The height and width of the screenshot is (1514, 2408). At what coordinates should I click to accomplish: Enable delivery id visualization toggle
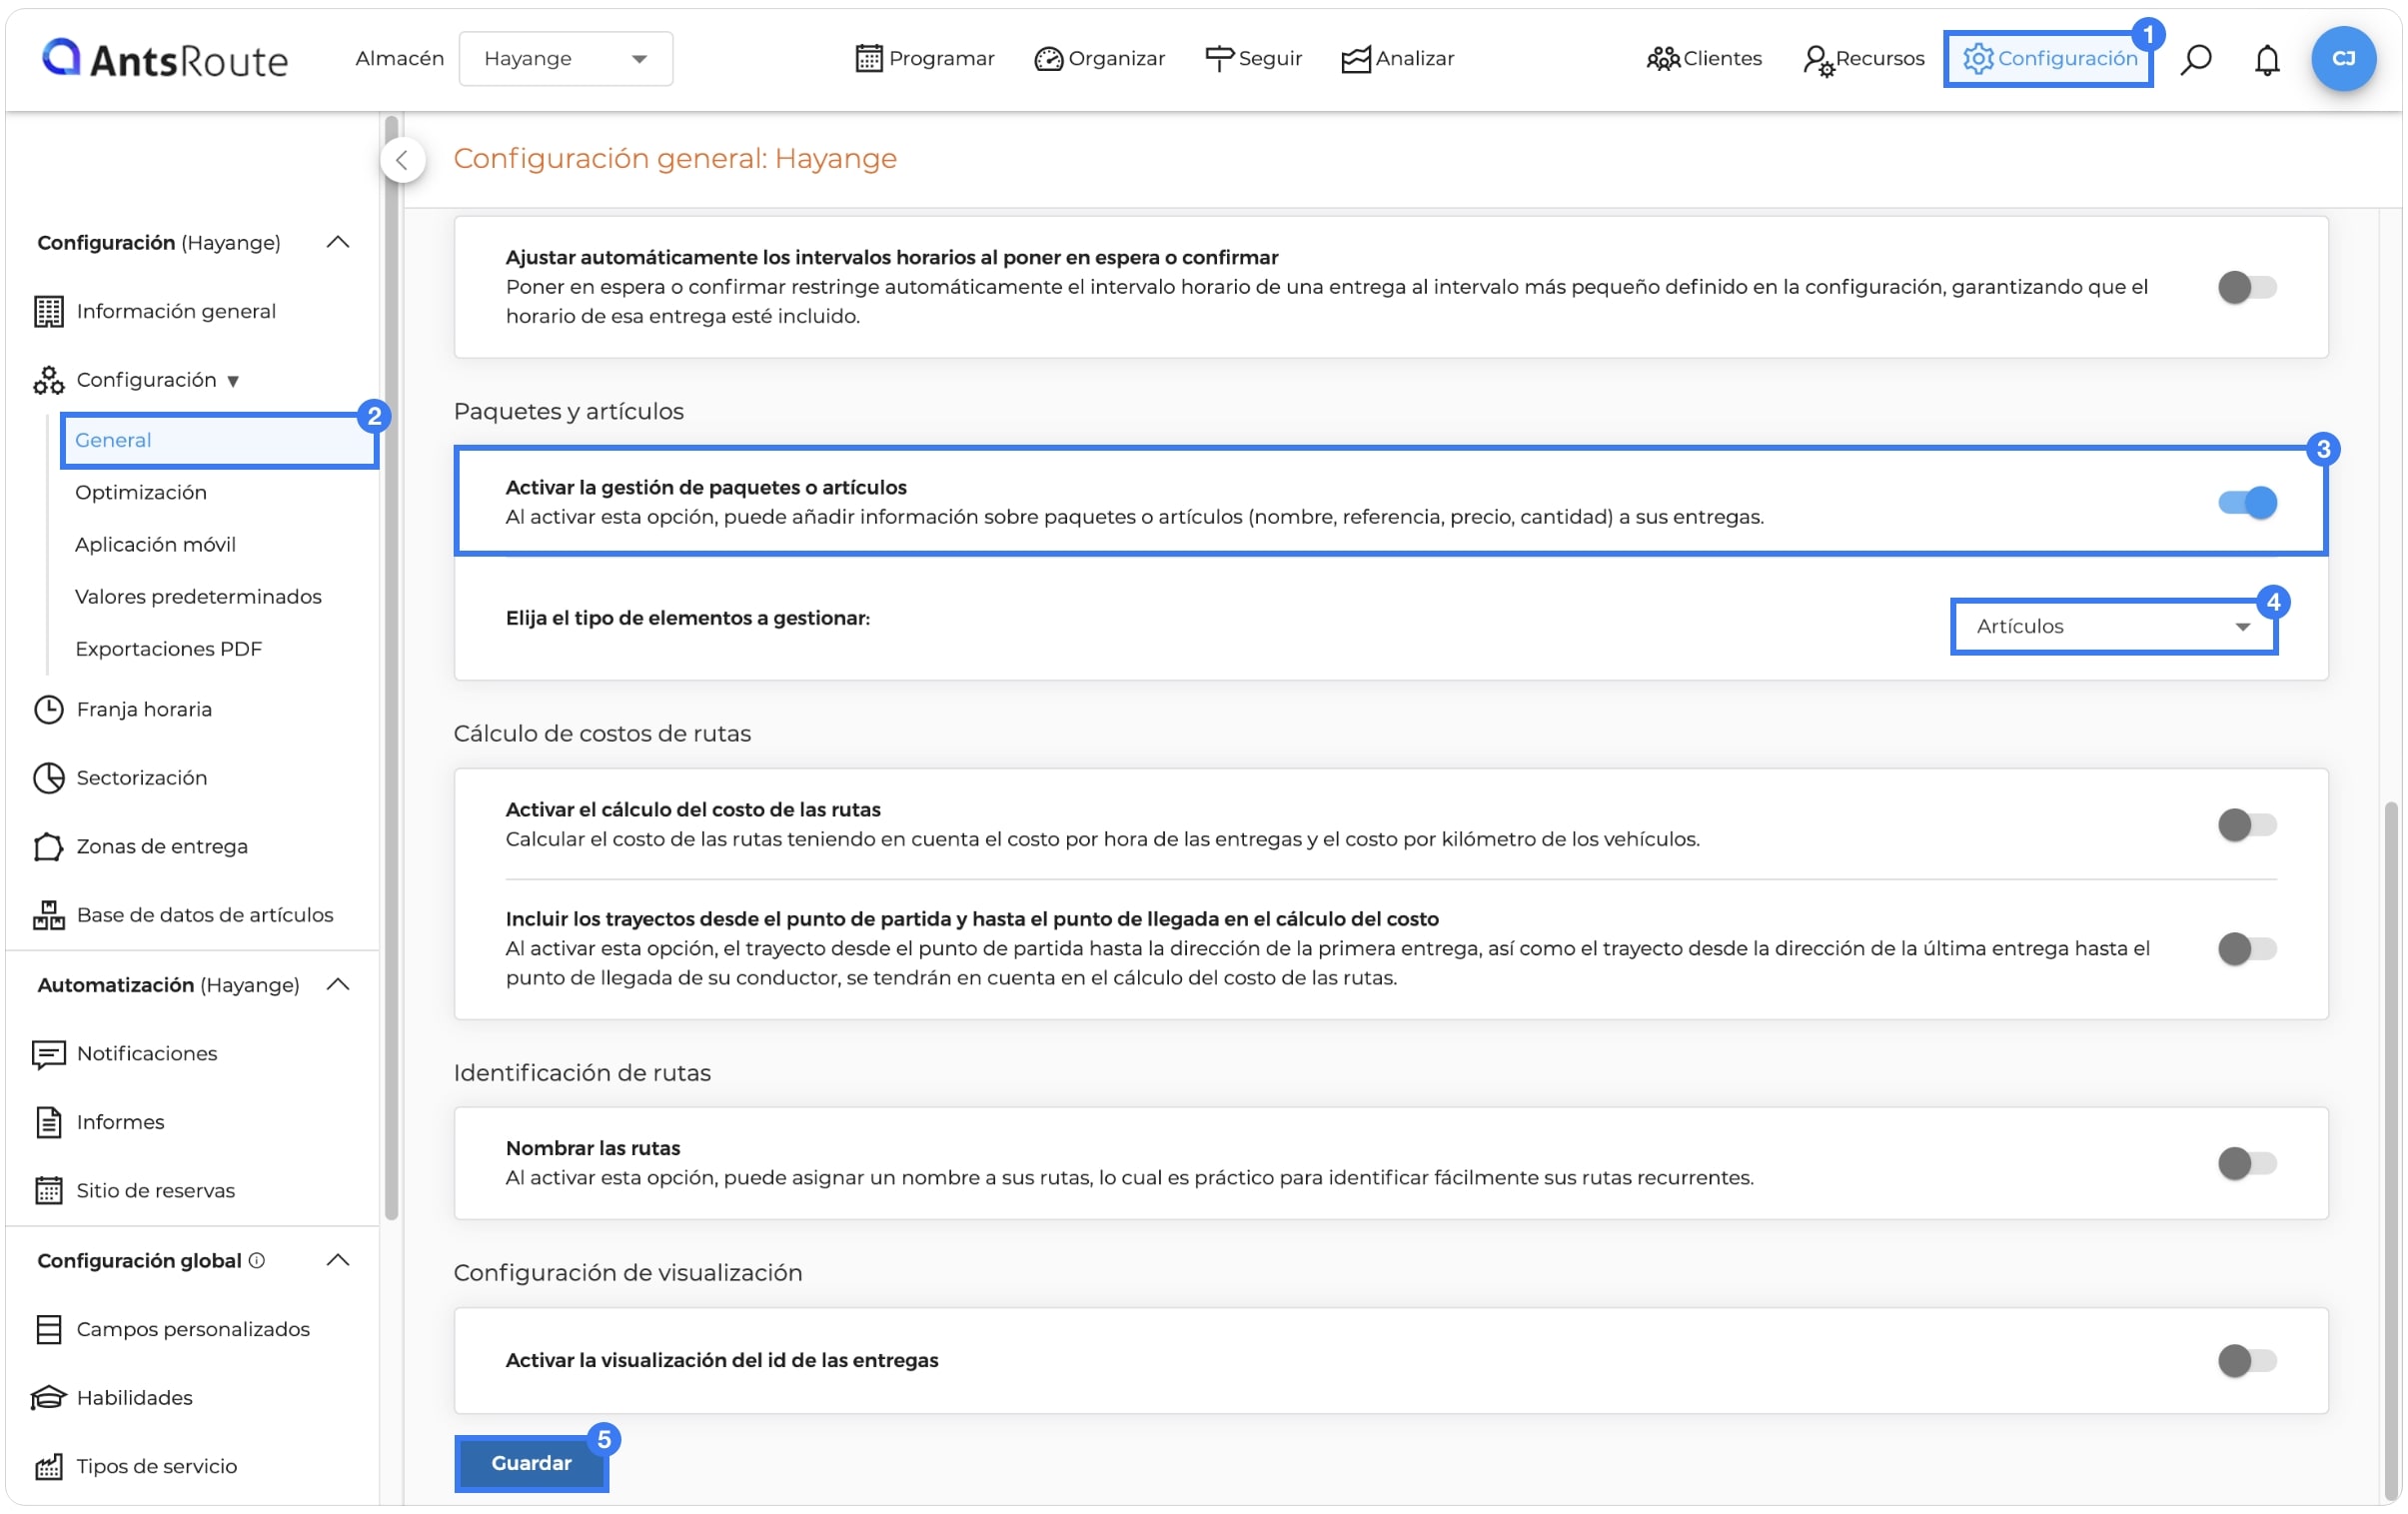pos(2246,1360)
